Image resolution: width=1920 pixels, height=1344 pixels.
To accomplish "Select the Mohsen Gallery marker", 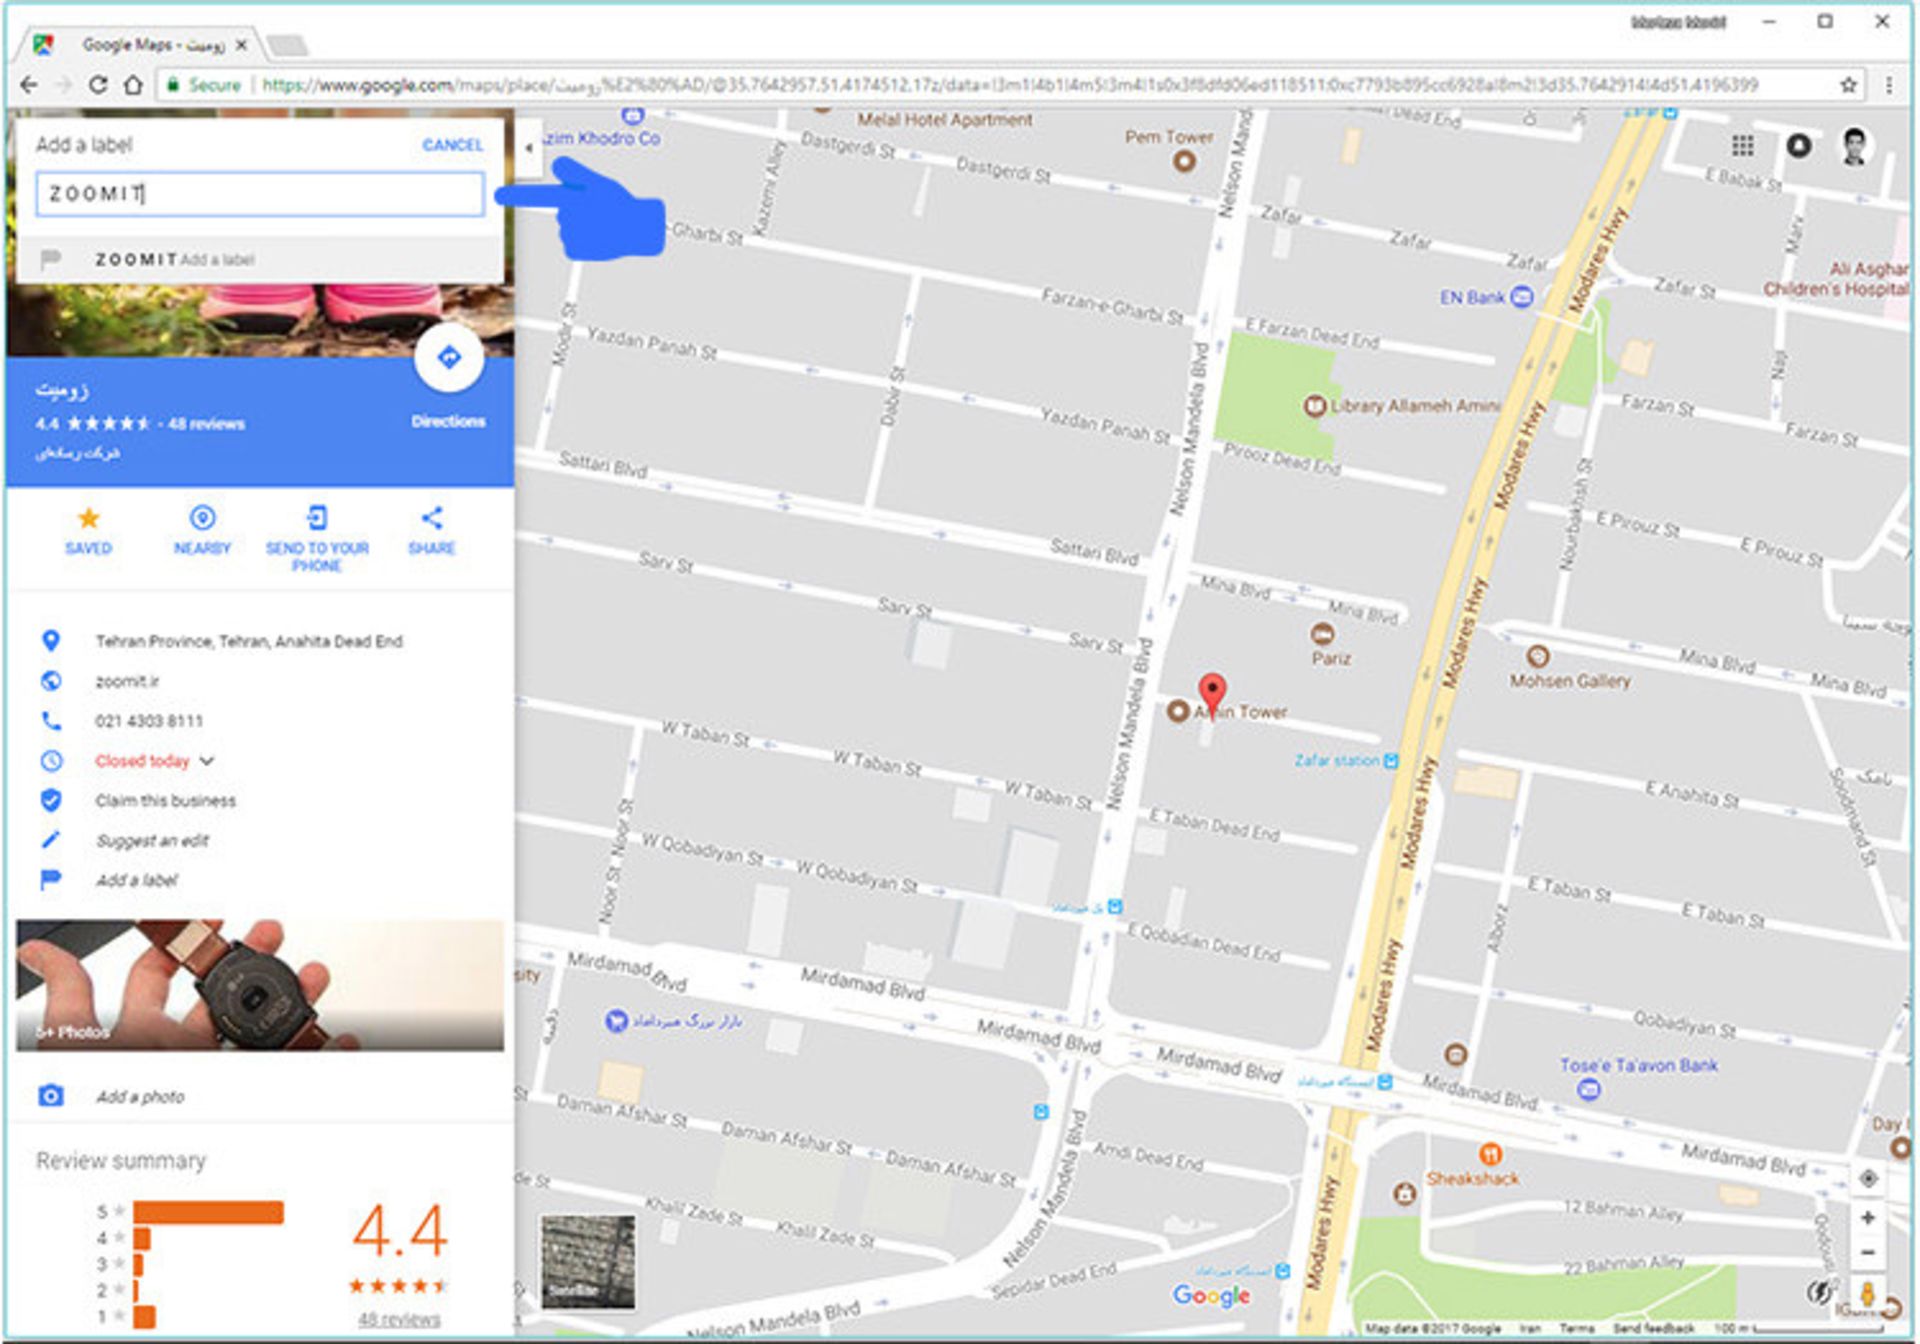I will point(1538,656).
